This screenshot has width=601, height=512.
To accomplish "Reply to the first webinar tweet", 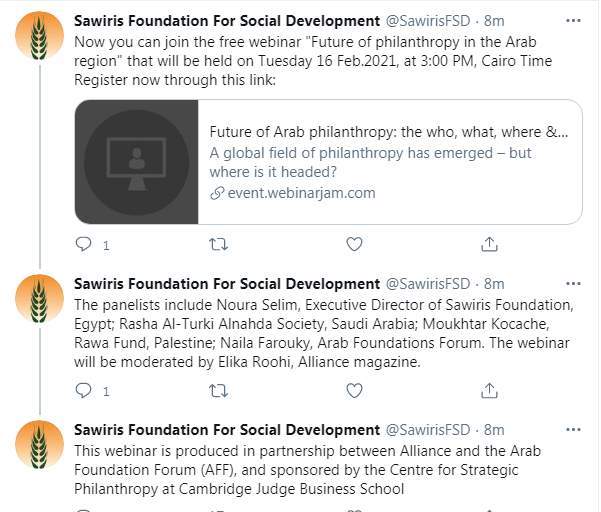I will pyautogui.click(x=84, y=244).
